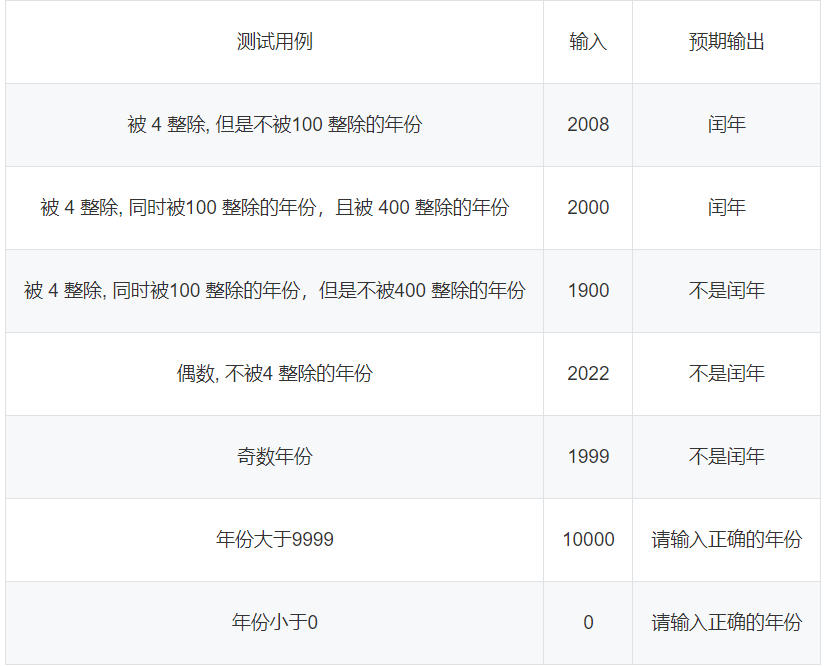Click 闰年 in the 2008 row
826x666 pixels.
click(x=726, y=125)
